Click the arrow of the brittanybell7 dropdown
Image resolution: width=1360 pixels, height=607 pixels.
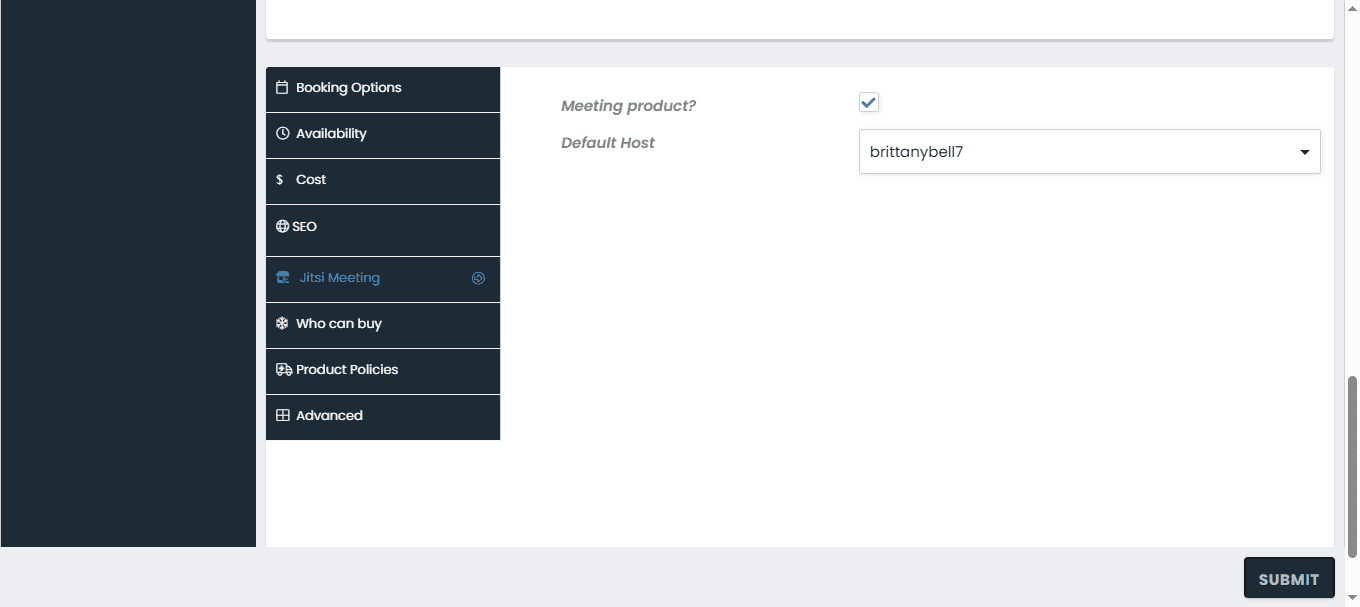[x=1304, y=153]
